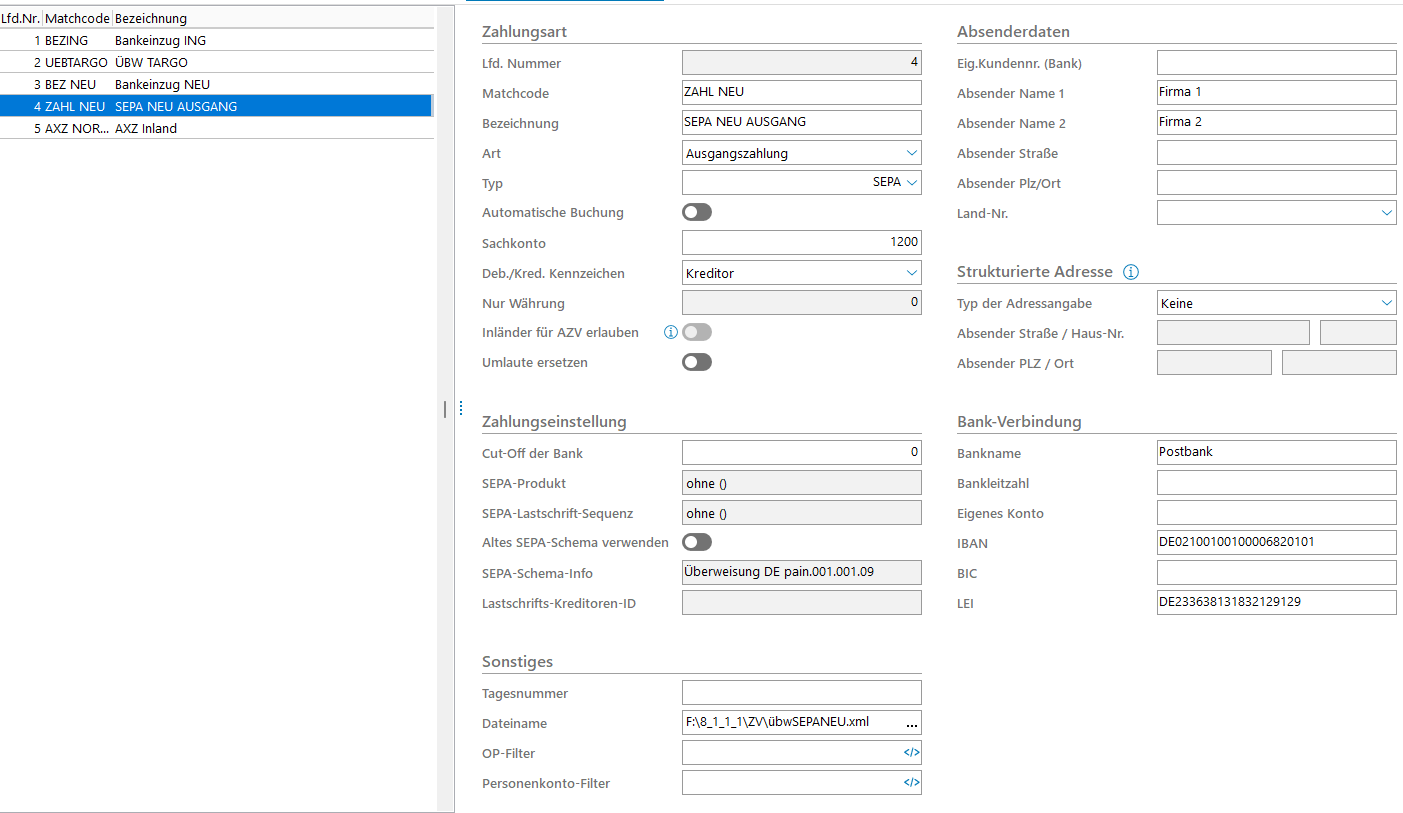Click info icon beside Inländer für AZV erlauben
Viewport: 1403px width, 813px height.
tap(671, 332)
